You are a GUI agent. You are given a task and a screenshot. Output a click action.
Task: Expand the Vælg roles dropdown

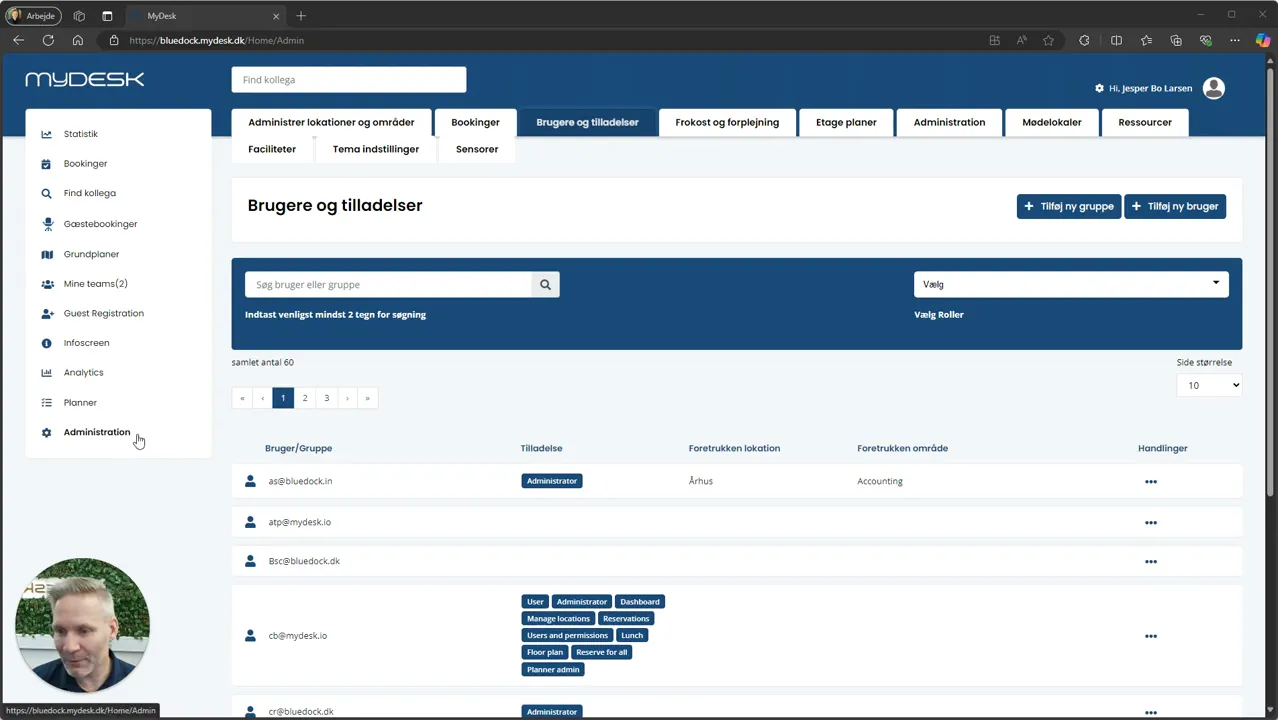pos(1071,284)
